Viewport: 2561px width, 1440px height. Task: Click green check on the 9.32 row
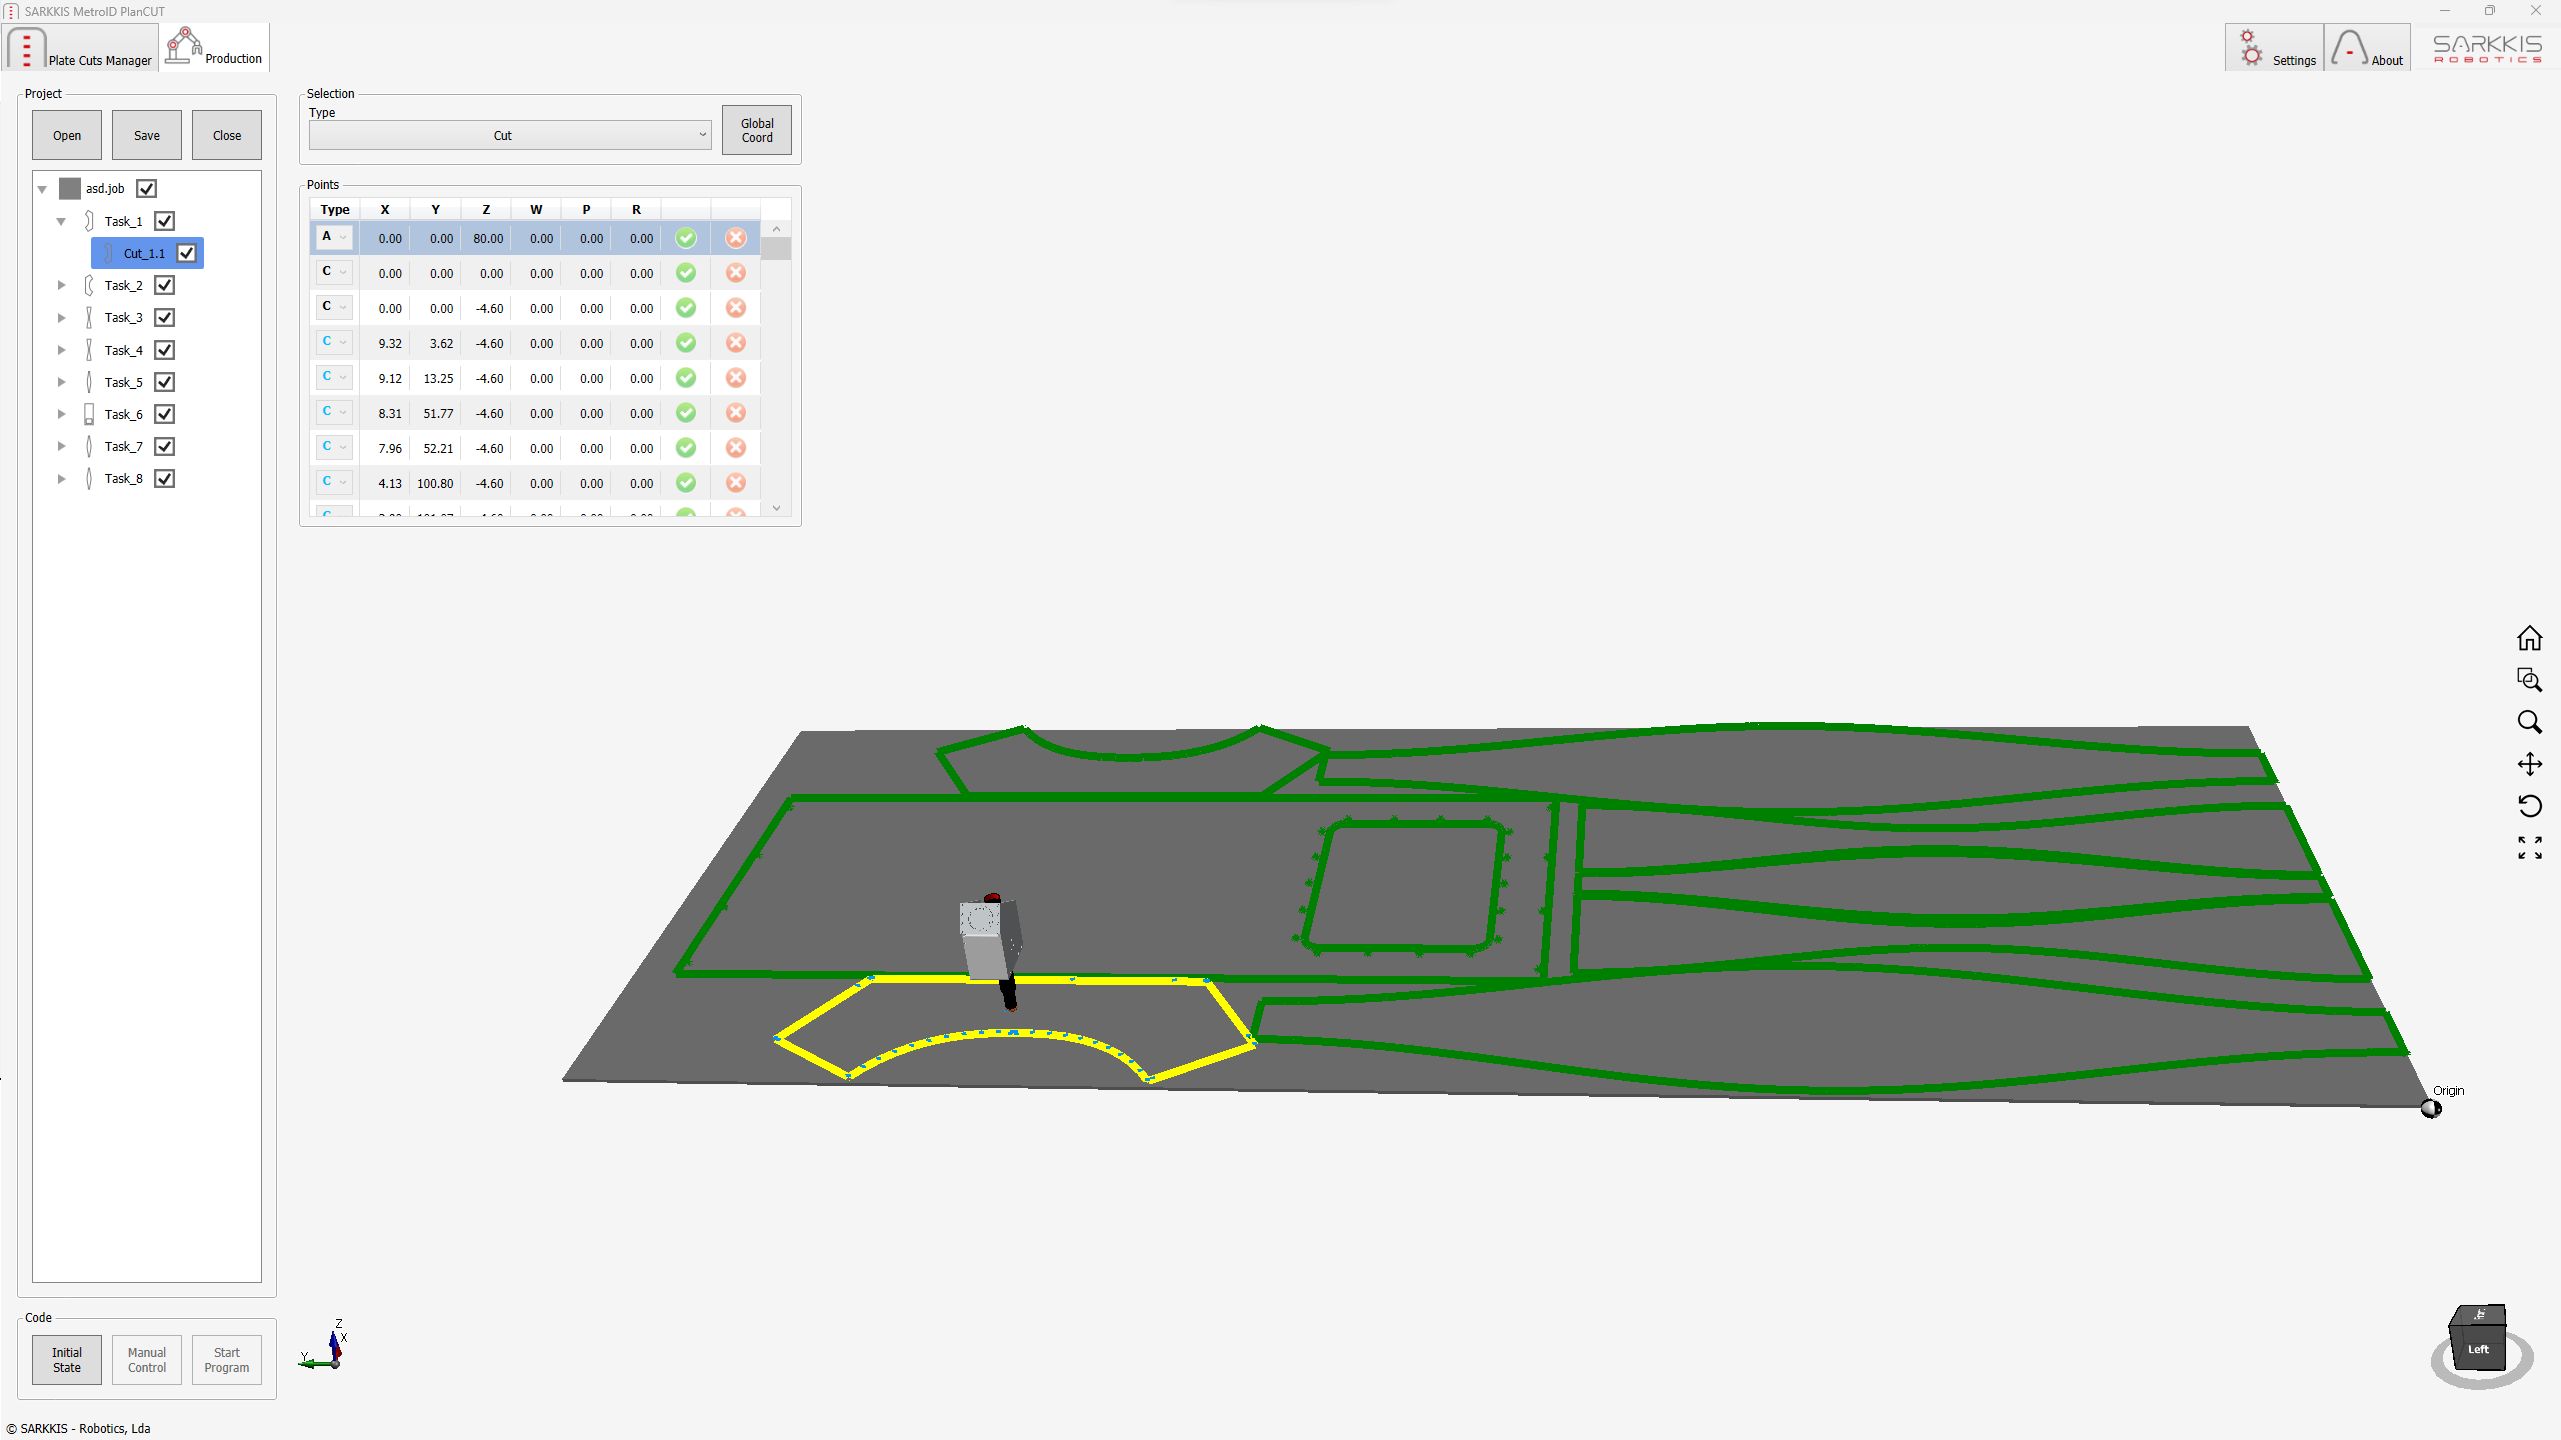click(686, 343)
